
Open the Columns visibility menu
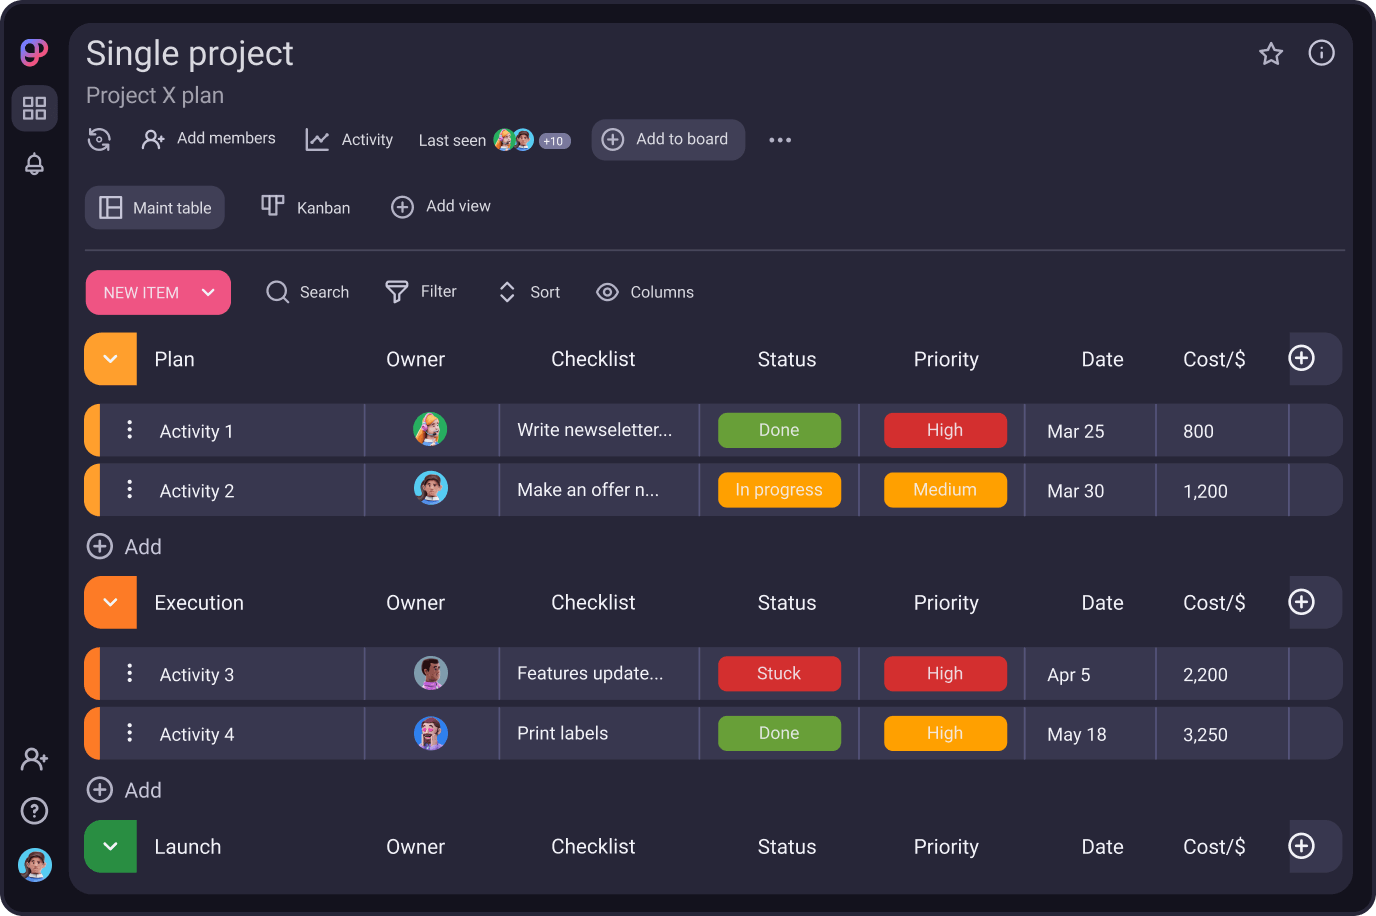(x=645, y=291)
